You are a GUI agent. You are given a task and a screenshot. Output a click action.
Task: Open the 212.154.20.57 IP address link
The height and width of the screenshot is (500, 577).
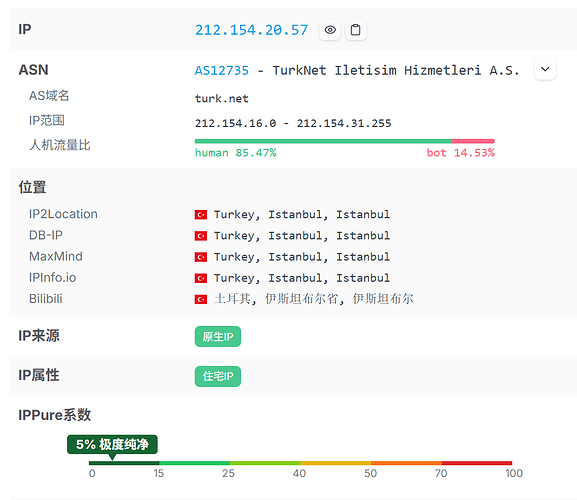(251, 30)
